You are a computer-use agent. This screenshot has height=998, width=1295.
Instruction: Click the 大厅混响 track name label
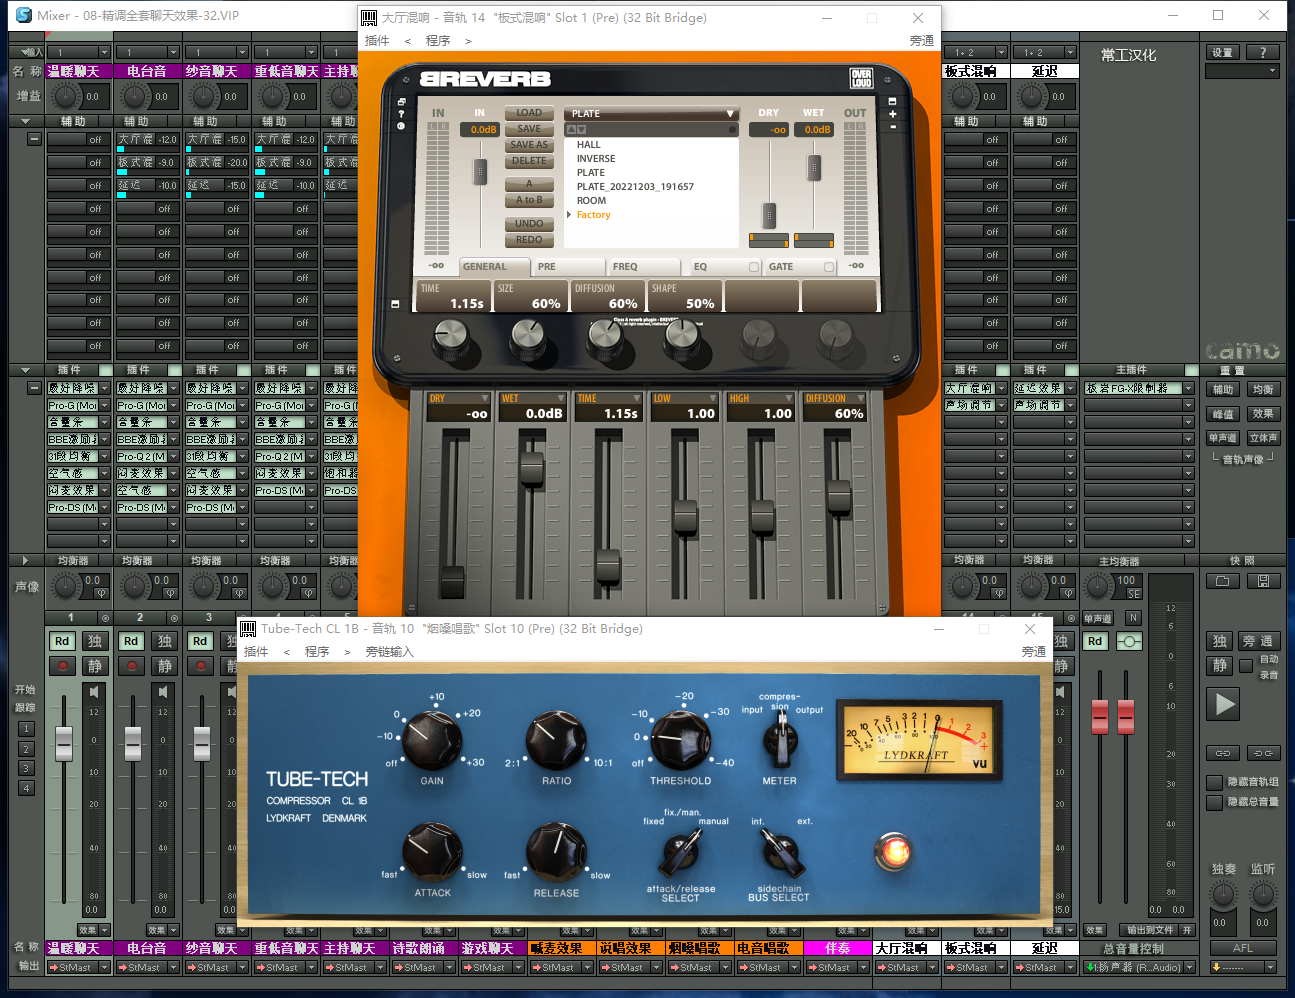pos(901,948)
